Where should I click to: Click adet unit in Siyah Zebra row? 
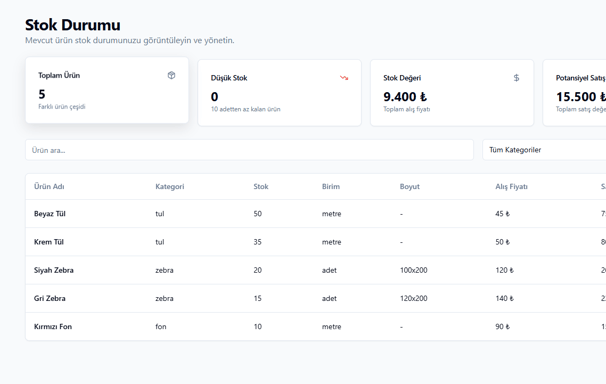point(329,270)
